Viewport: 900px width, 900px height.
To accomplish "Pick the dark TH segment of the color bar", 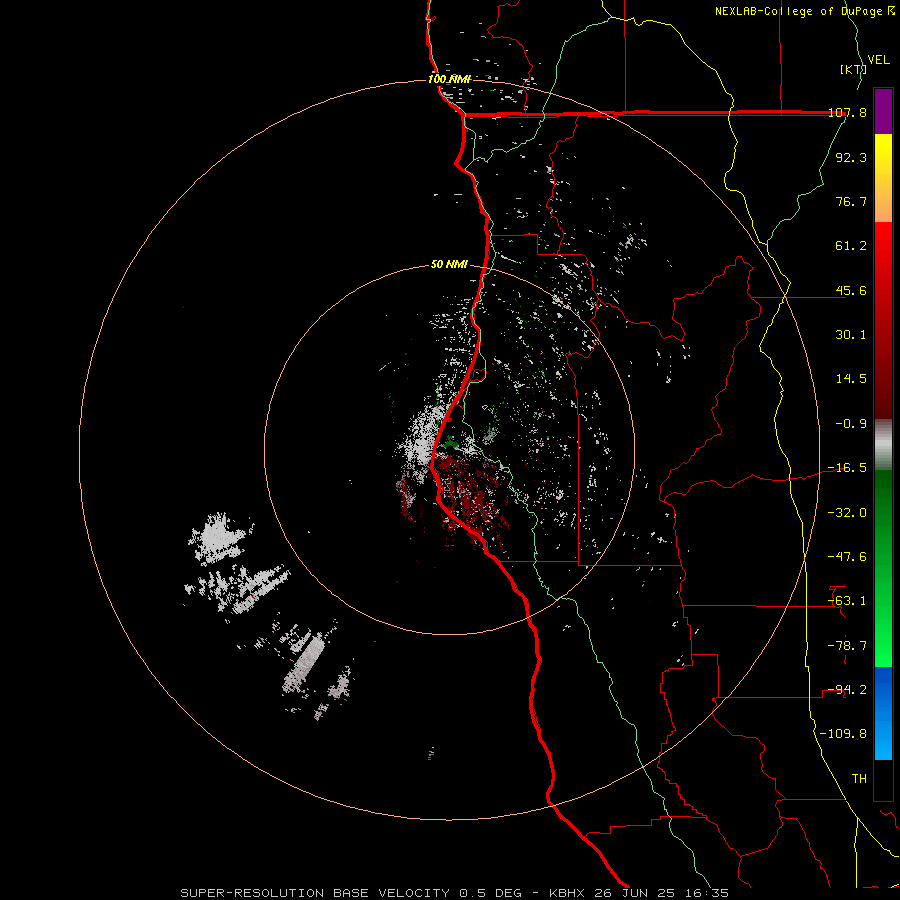I will click(883, 780).
